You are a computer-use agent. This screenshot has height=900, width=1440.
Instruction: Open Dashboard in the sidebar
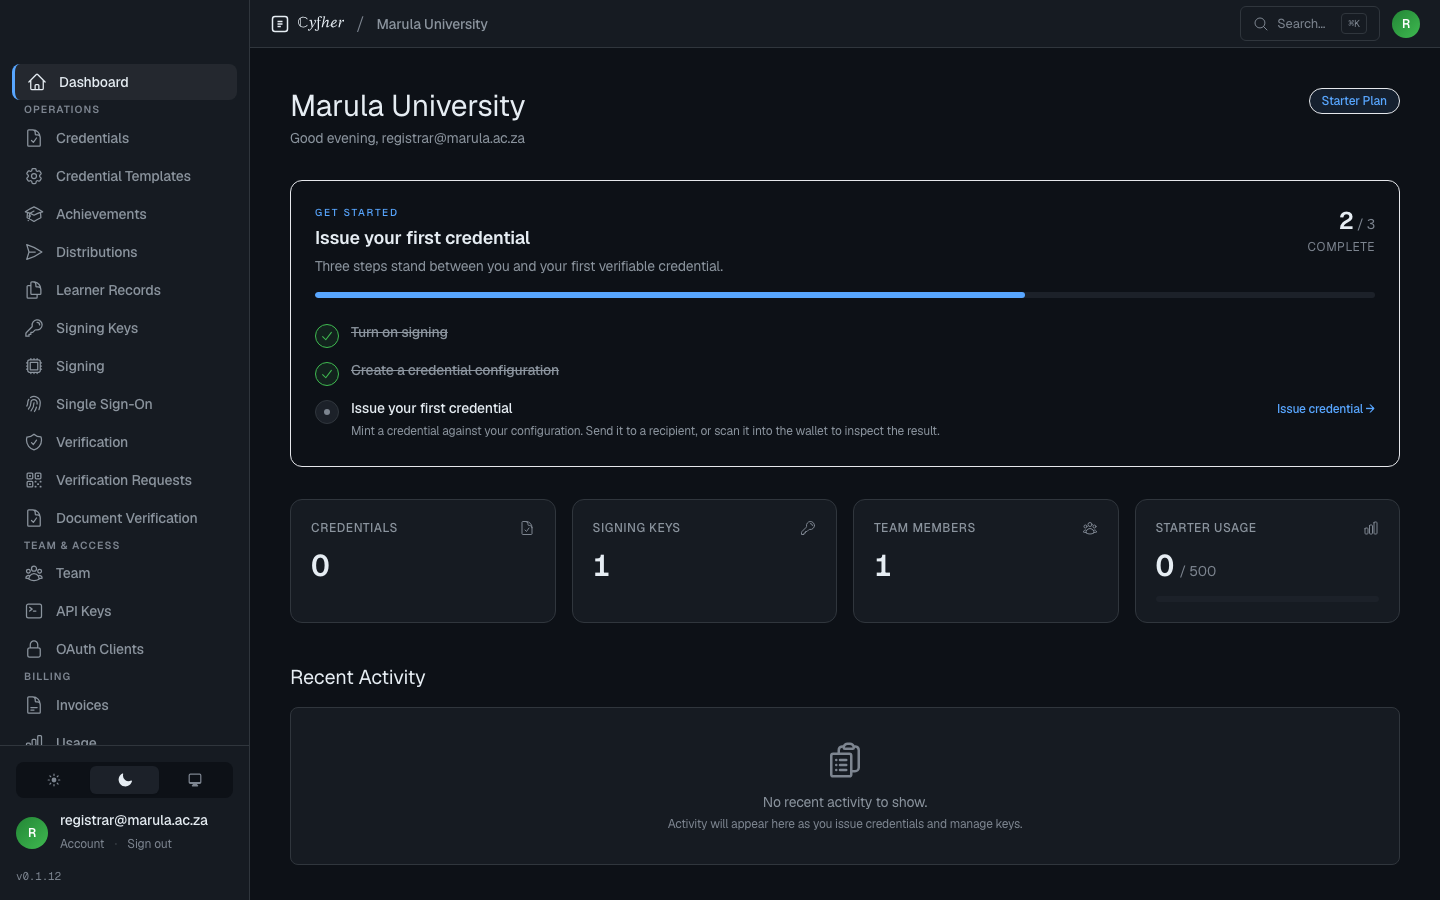125,82
